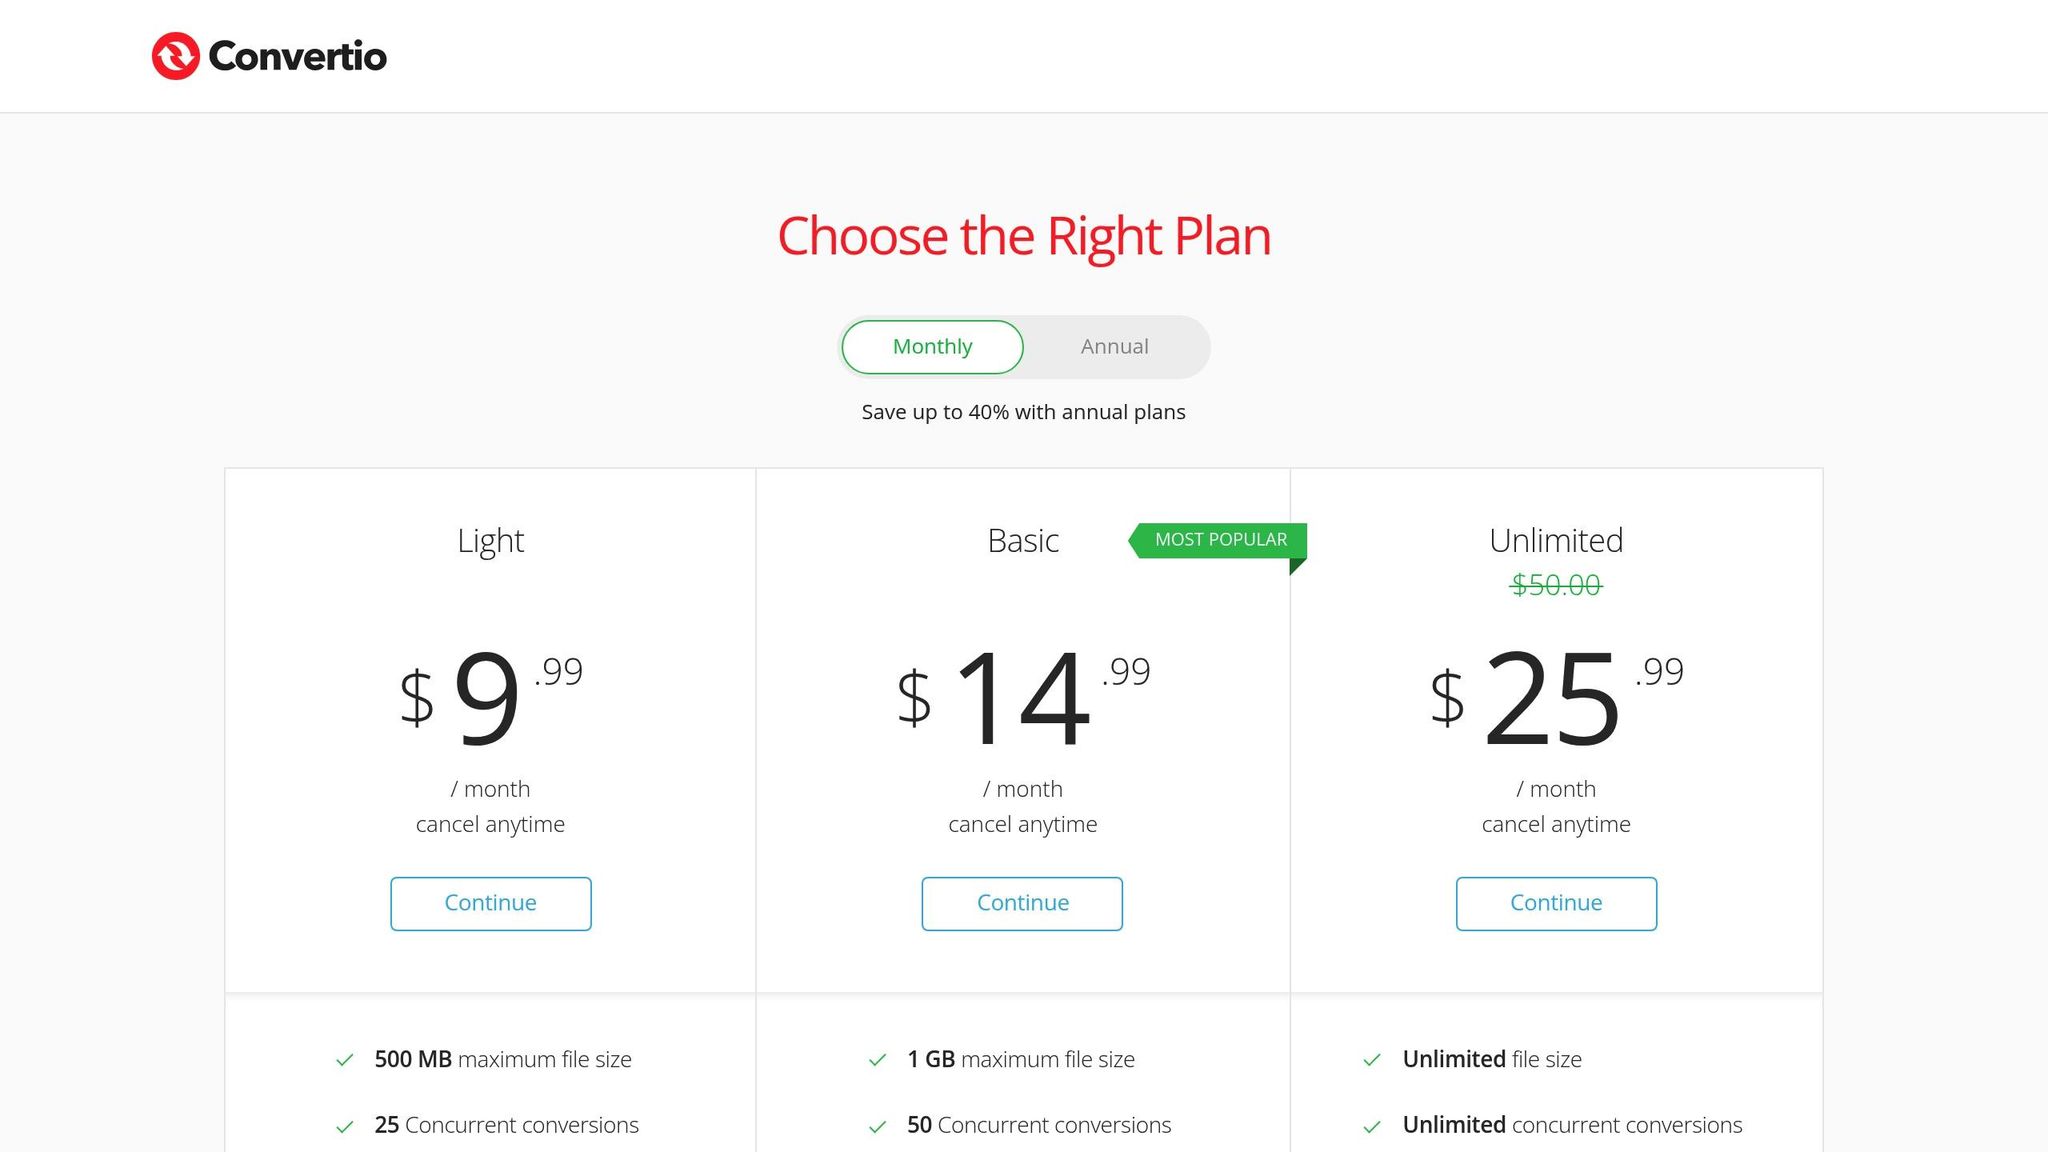
Task: Click checkmark beside 500 MB maximum file size
Action: pos(345,1060)
